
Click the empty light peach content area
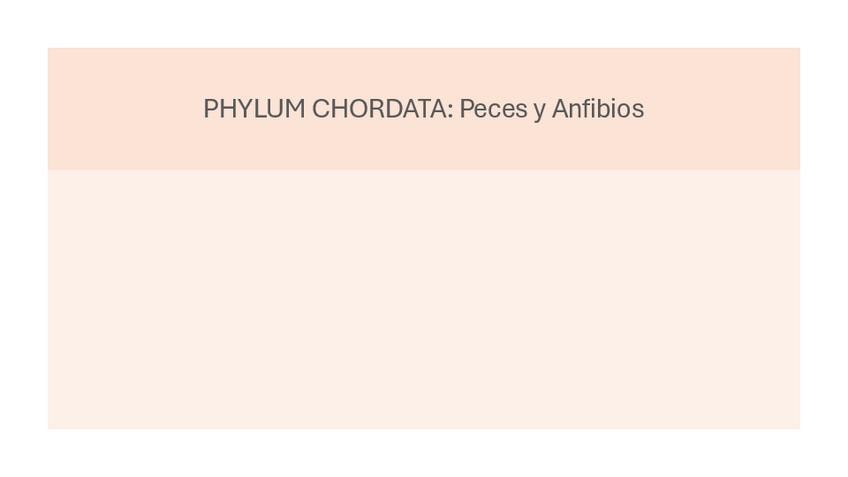point(423,300)
